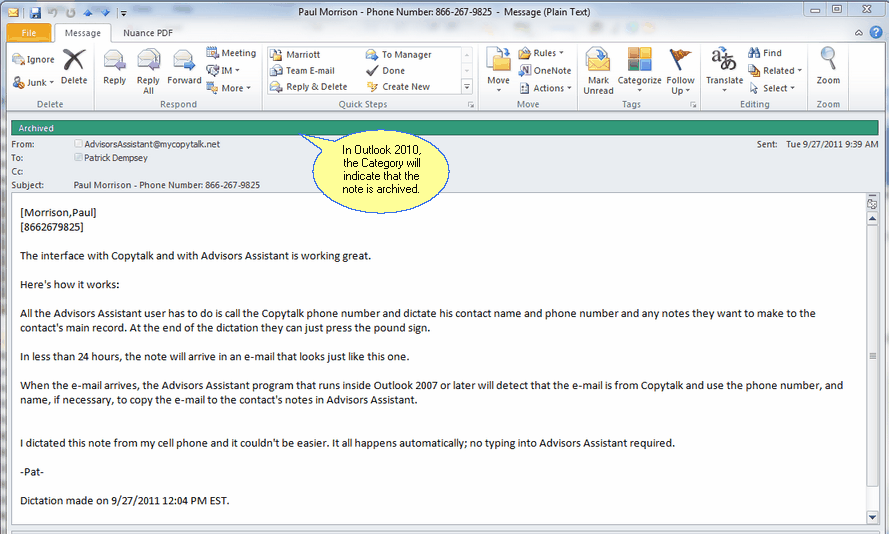This screenshot has width=889, height=534.
Task: Click the subject line text
Action: click(x=167, y=185)
